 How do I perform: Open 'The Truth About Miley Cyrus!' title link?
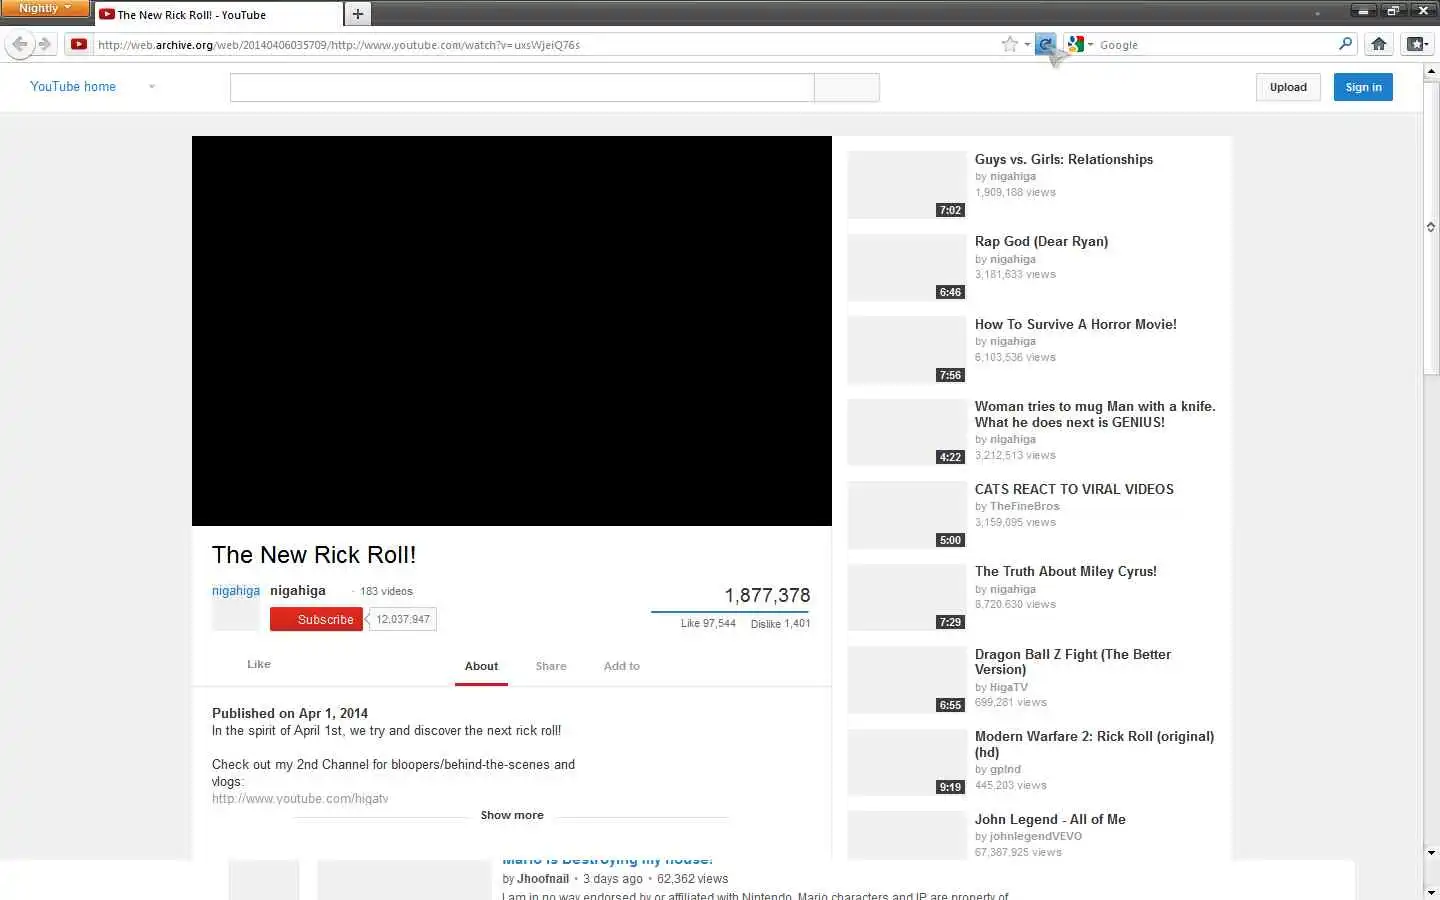point(1066,571)
